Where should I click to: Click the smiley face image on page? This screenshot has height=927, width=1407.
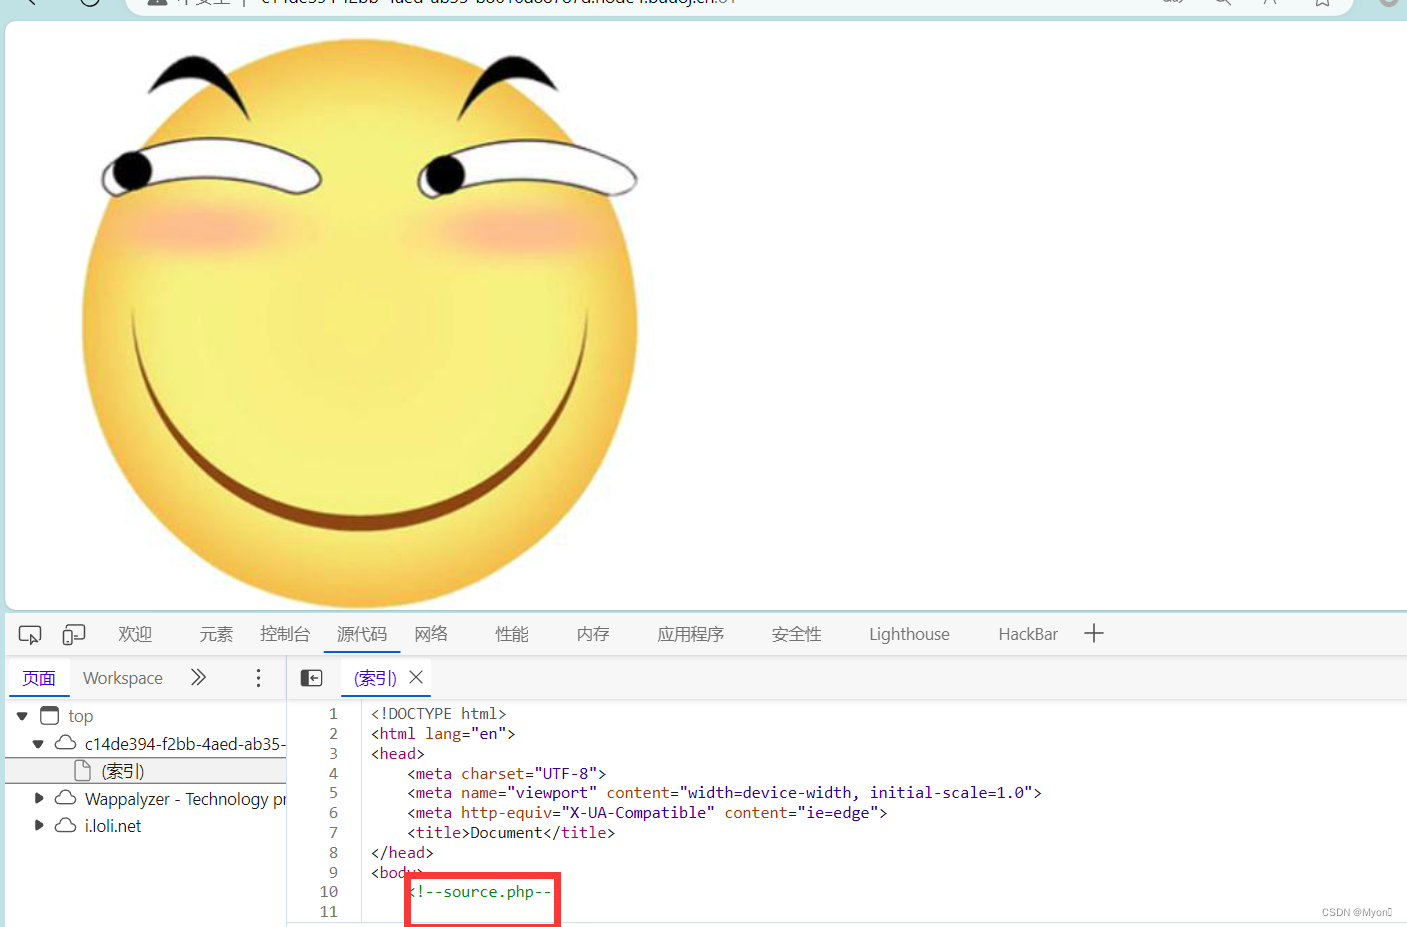coord(360,322)
